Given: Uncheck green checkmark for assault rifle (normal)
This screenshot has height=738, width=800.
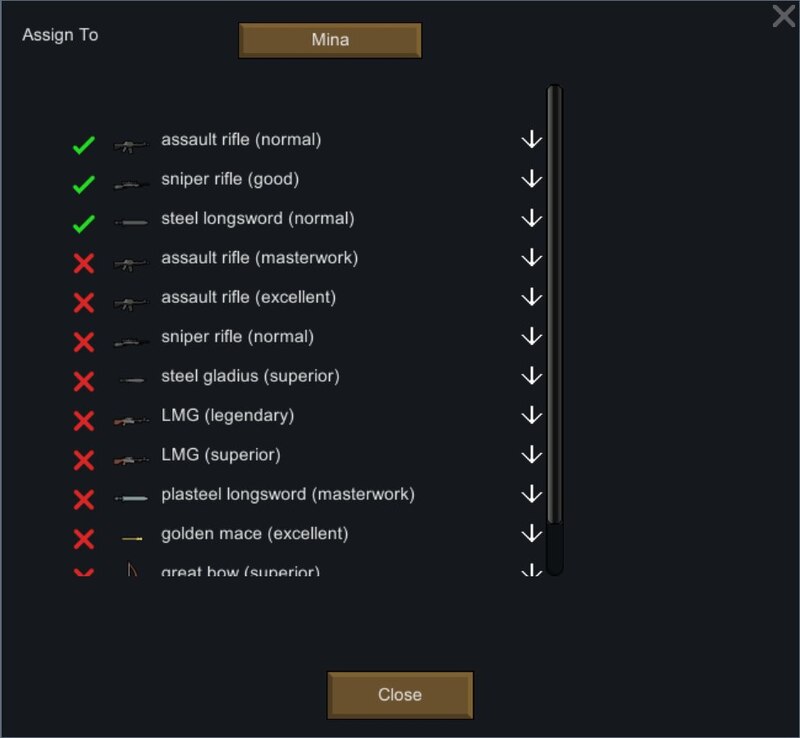Looking at the screenshot, I should 84,145.
